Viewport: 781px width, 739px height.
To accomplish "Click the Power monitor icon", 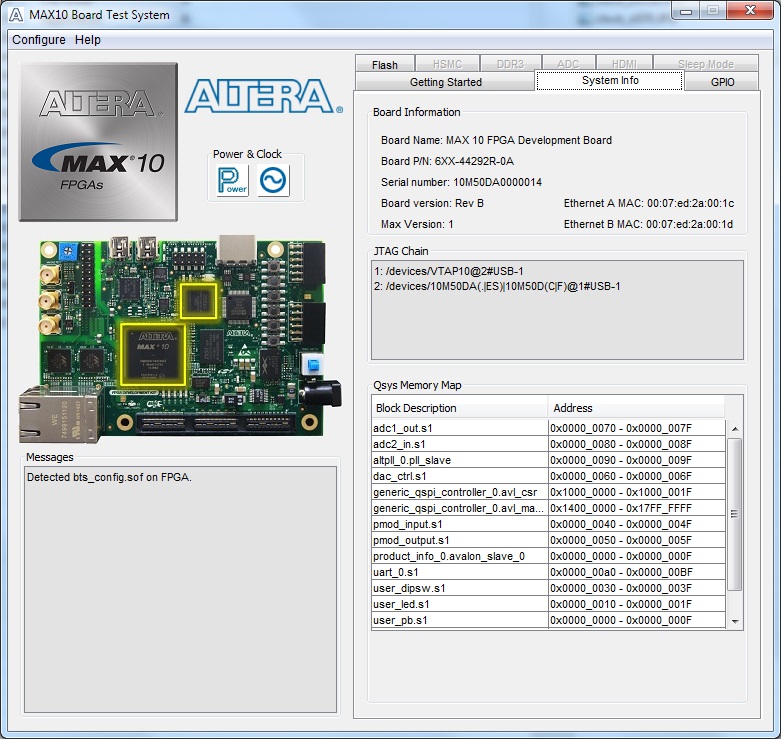I will pos(232,180).
